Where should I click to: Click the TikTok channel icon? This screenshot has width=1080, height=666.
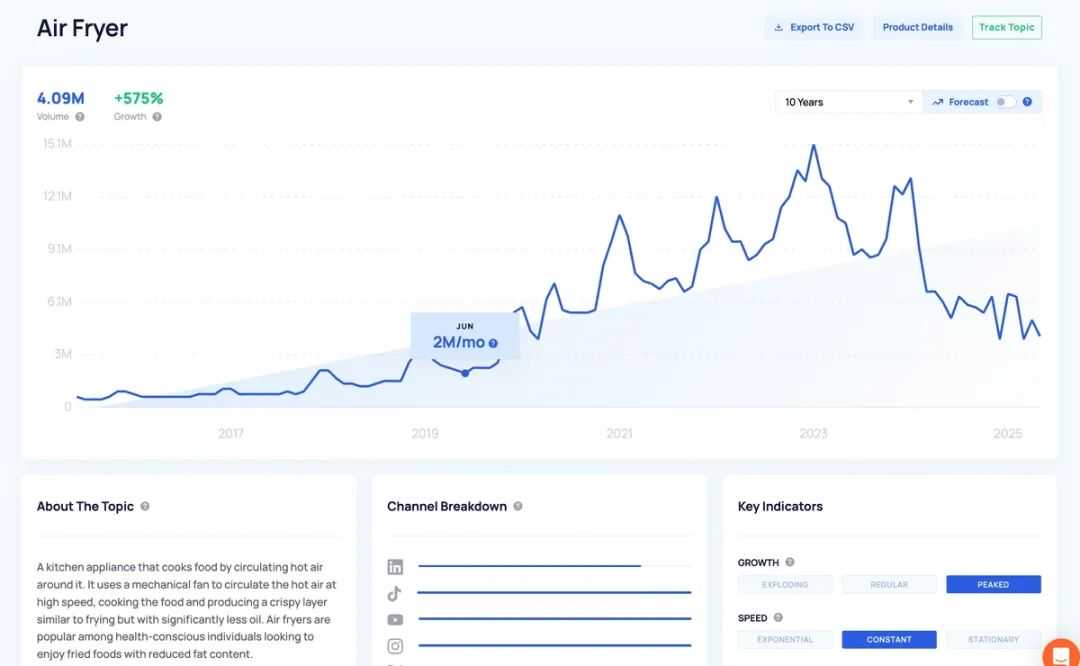tap(395, 593)
